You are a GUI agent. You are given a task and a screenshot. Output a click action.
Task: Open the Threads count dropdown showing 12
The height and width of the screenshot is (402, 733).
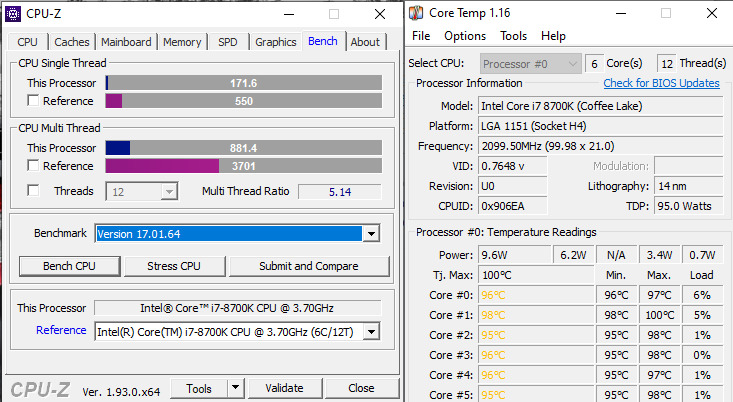pyautogui.click(x=142, y=192)
